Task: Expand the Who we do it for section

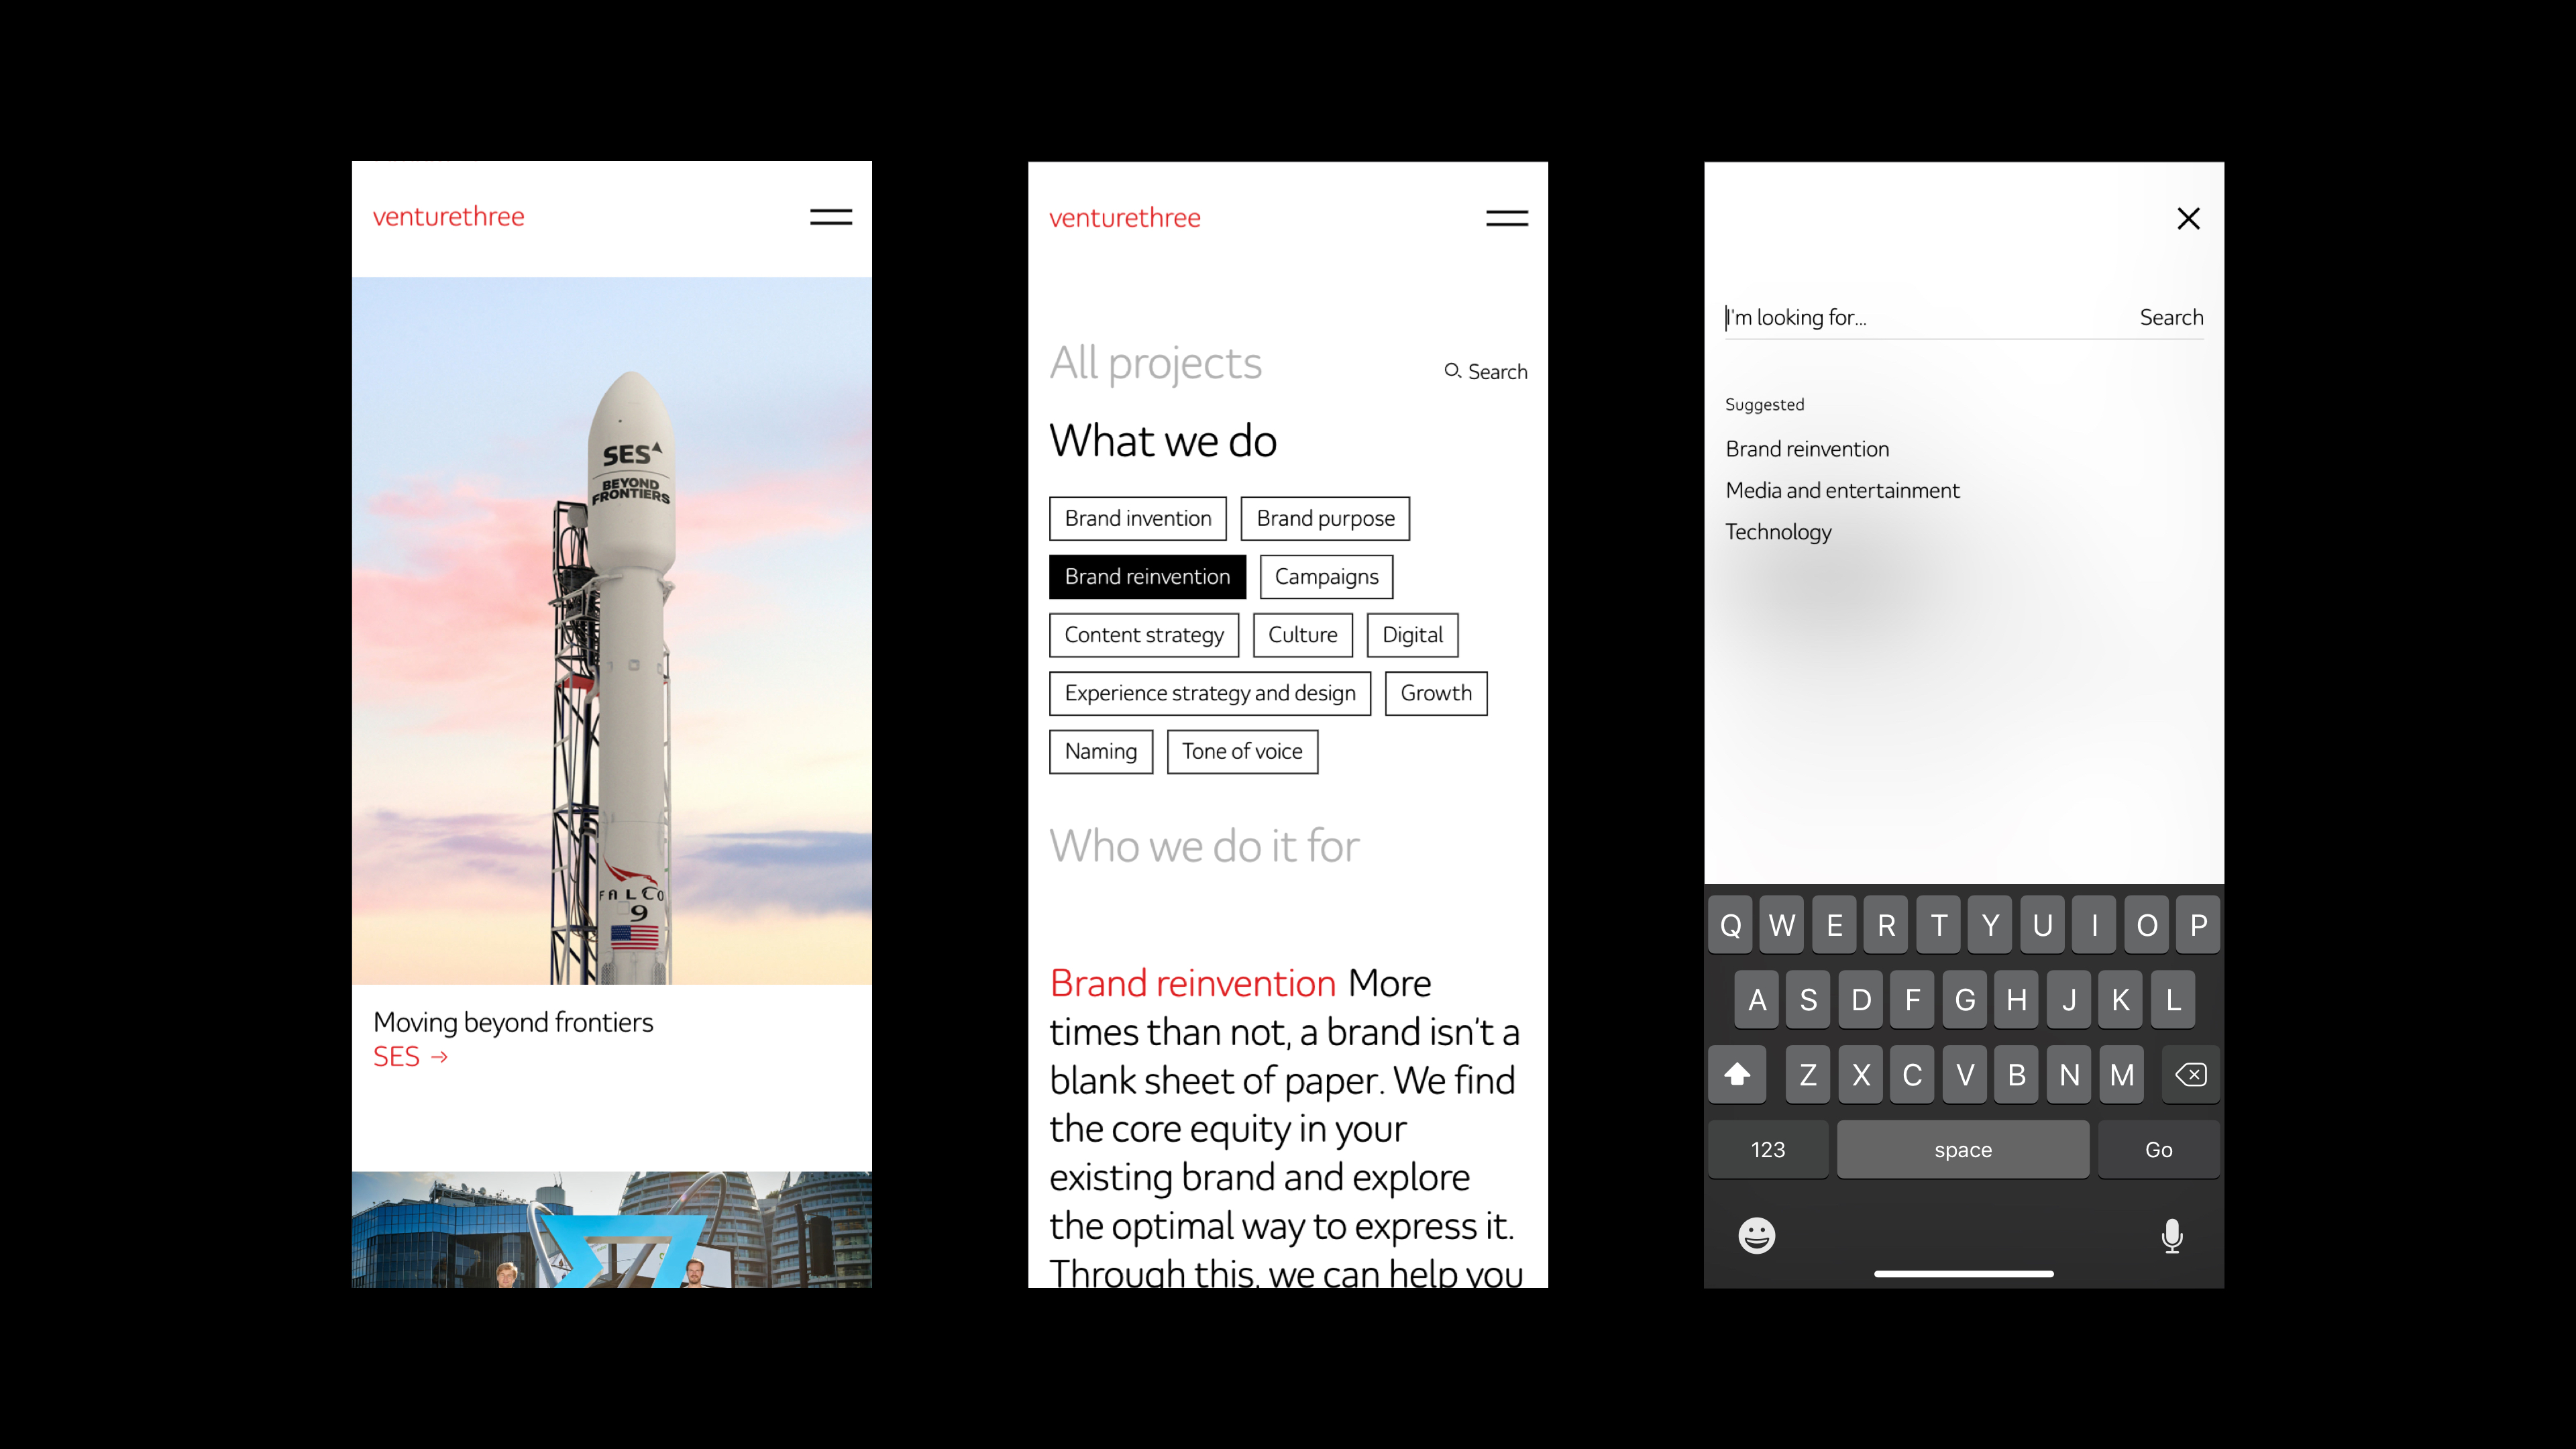Action: [x=1204, y=847]
